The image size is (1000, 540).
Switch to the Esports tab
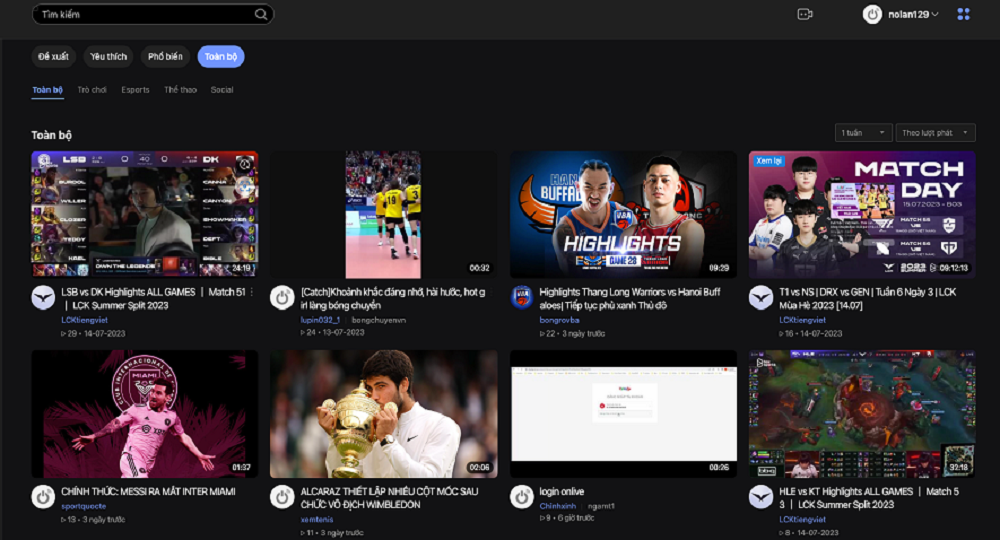[135, 90]
